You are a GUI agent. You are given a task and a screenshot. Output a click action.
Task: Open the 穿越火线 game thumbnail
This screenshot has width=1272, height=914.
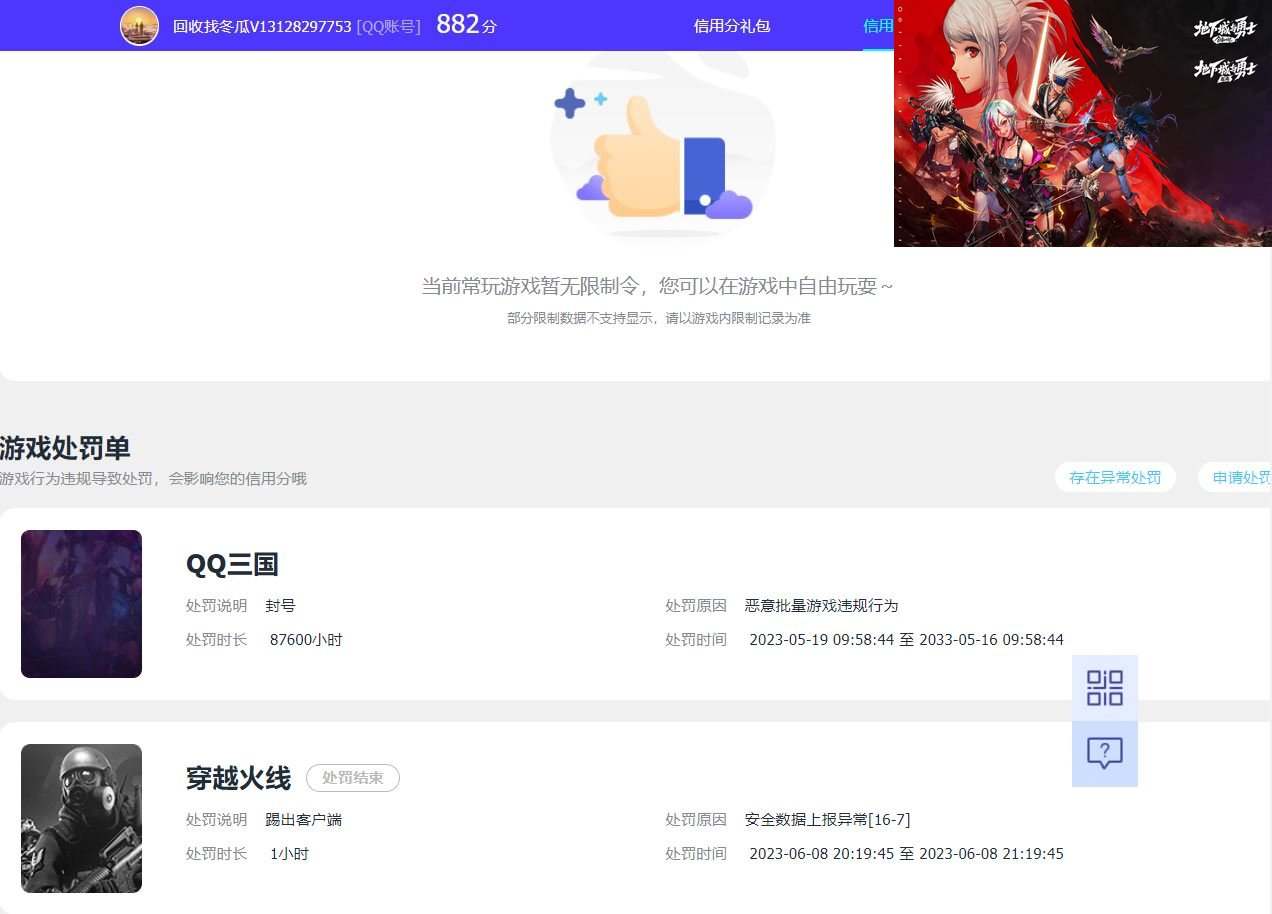[81, 818]
